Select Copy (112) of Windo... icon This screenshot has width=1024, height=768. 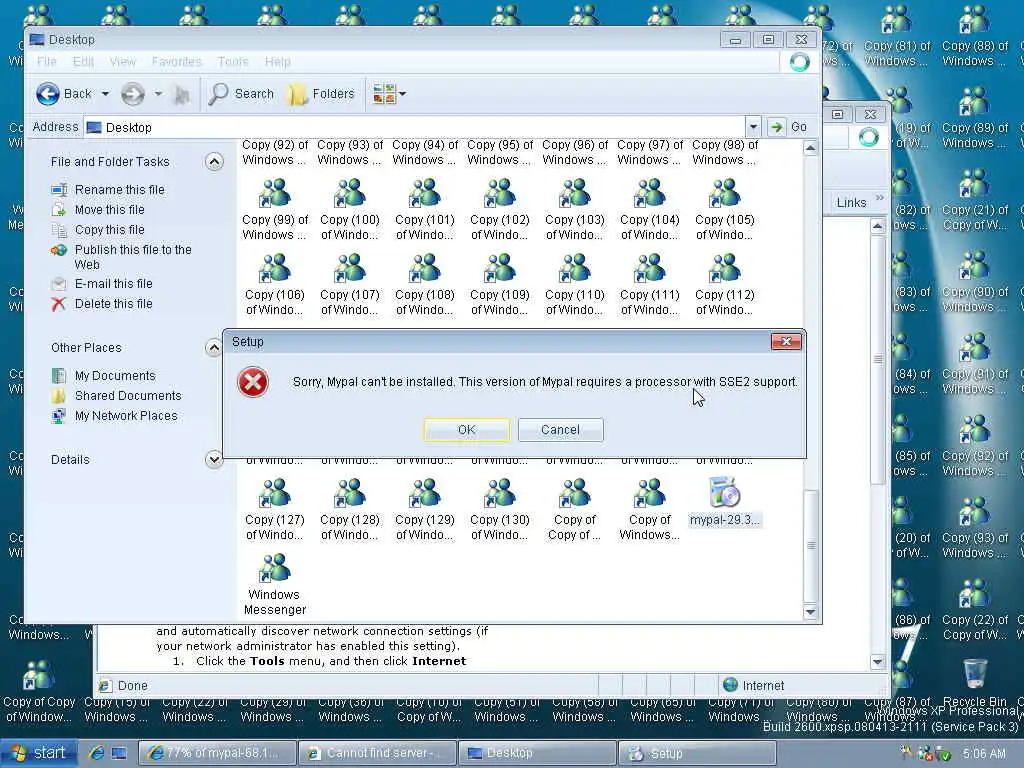[724, 284]
